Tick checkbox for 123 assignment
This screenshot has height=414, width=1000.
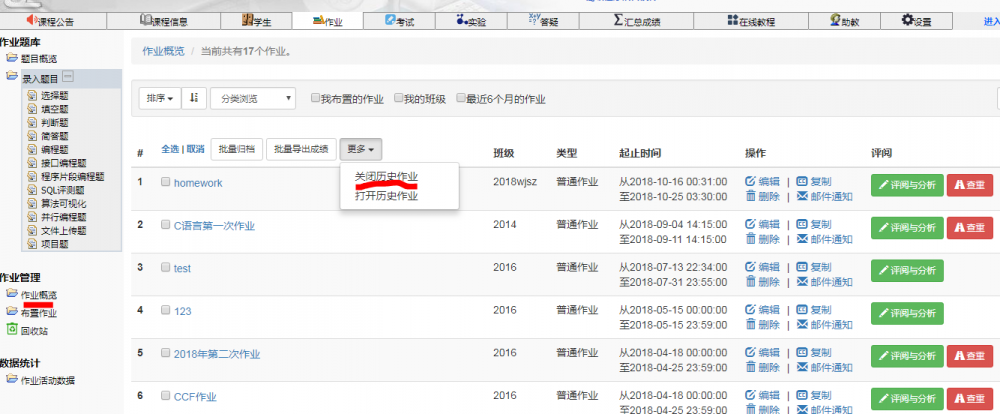[x=165, y=310]
